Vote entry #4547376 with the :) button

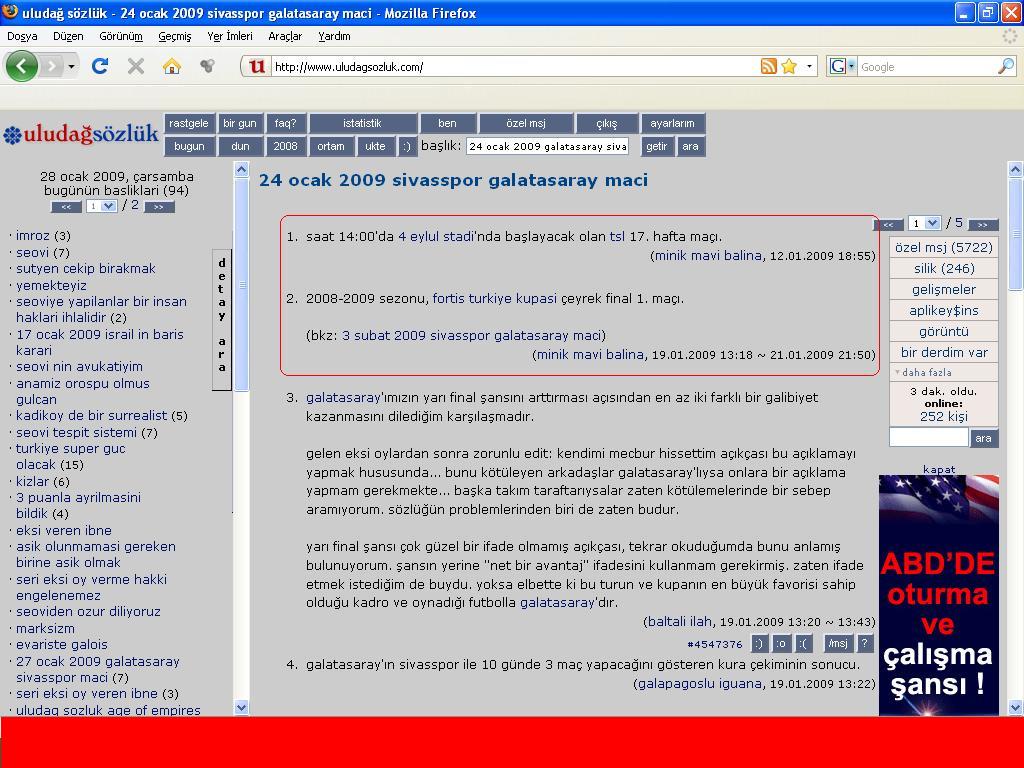pyautogui.click(x=759, y=643)
